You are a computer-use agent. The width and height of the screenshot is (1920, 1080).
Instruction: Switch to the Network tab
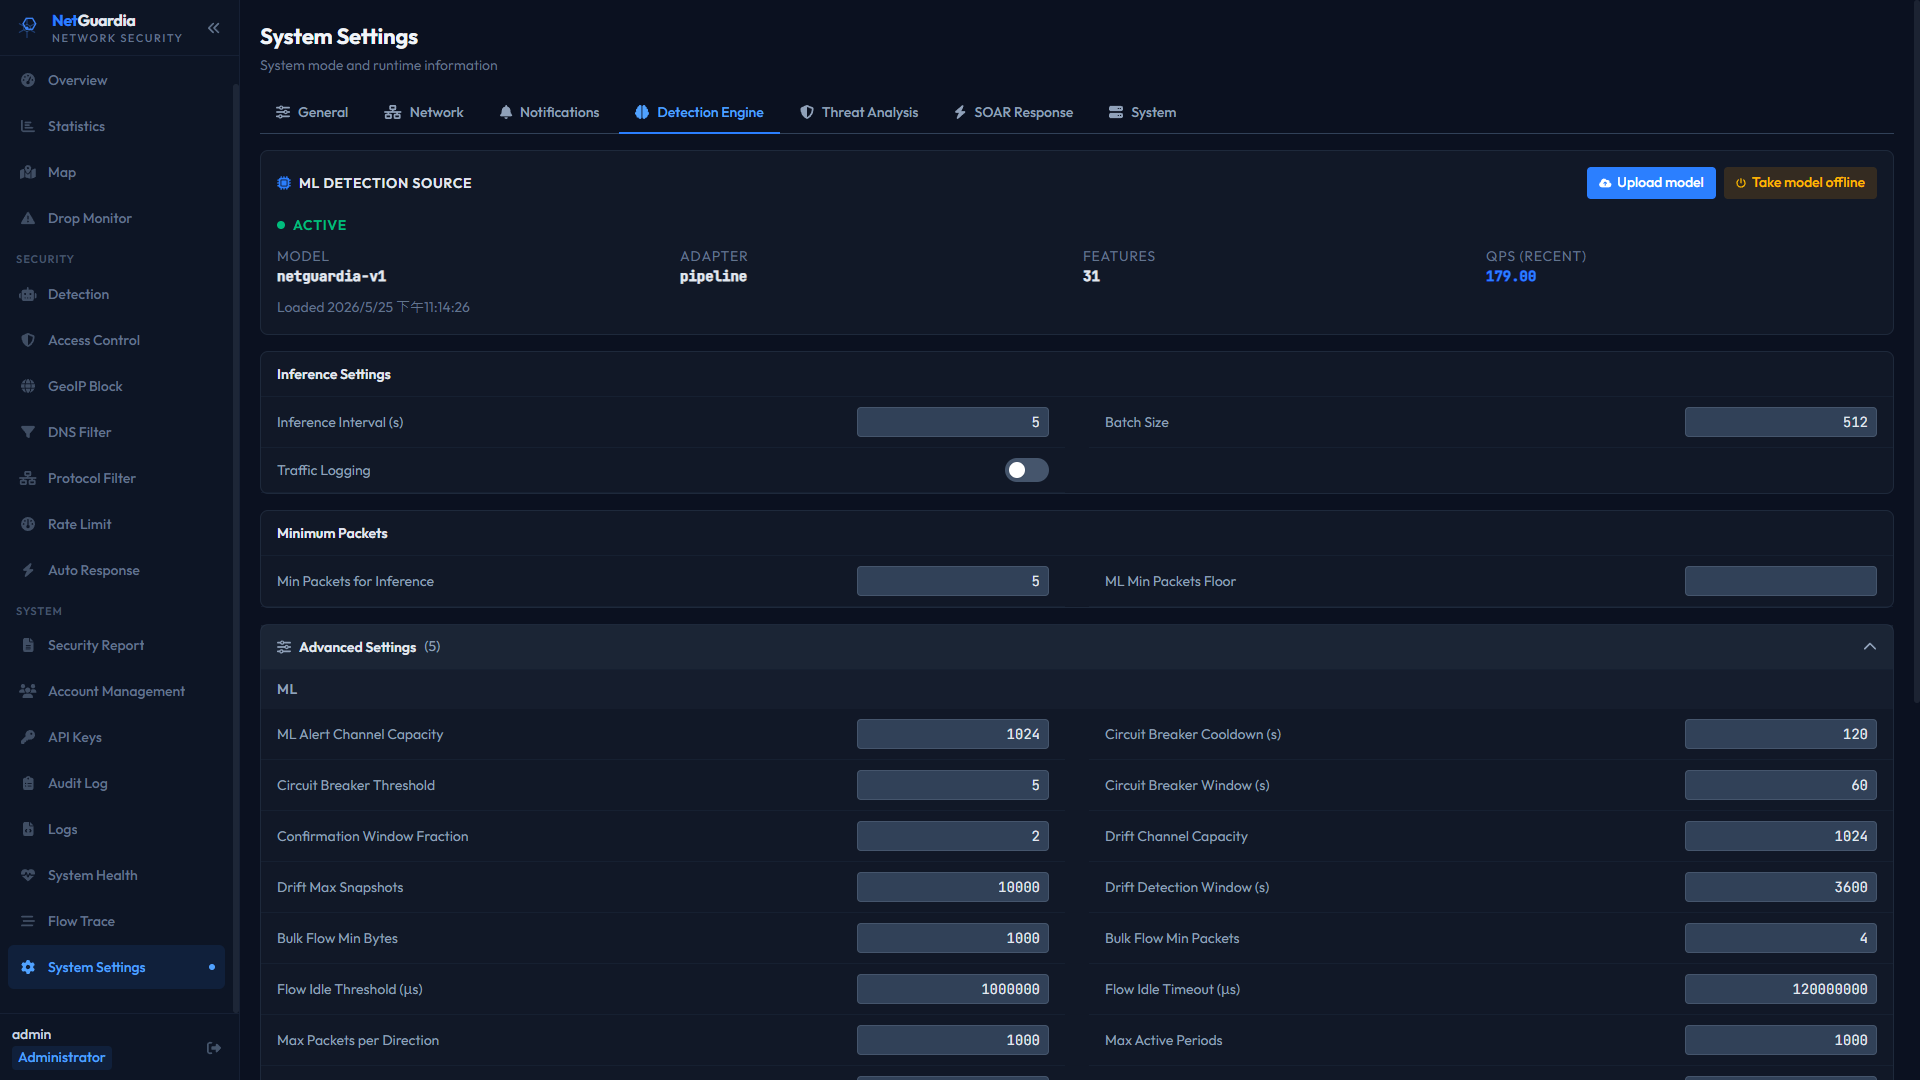424,112
